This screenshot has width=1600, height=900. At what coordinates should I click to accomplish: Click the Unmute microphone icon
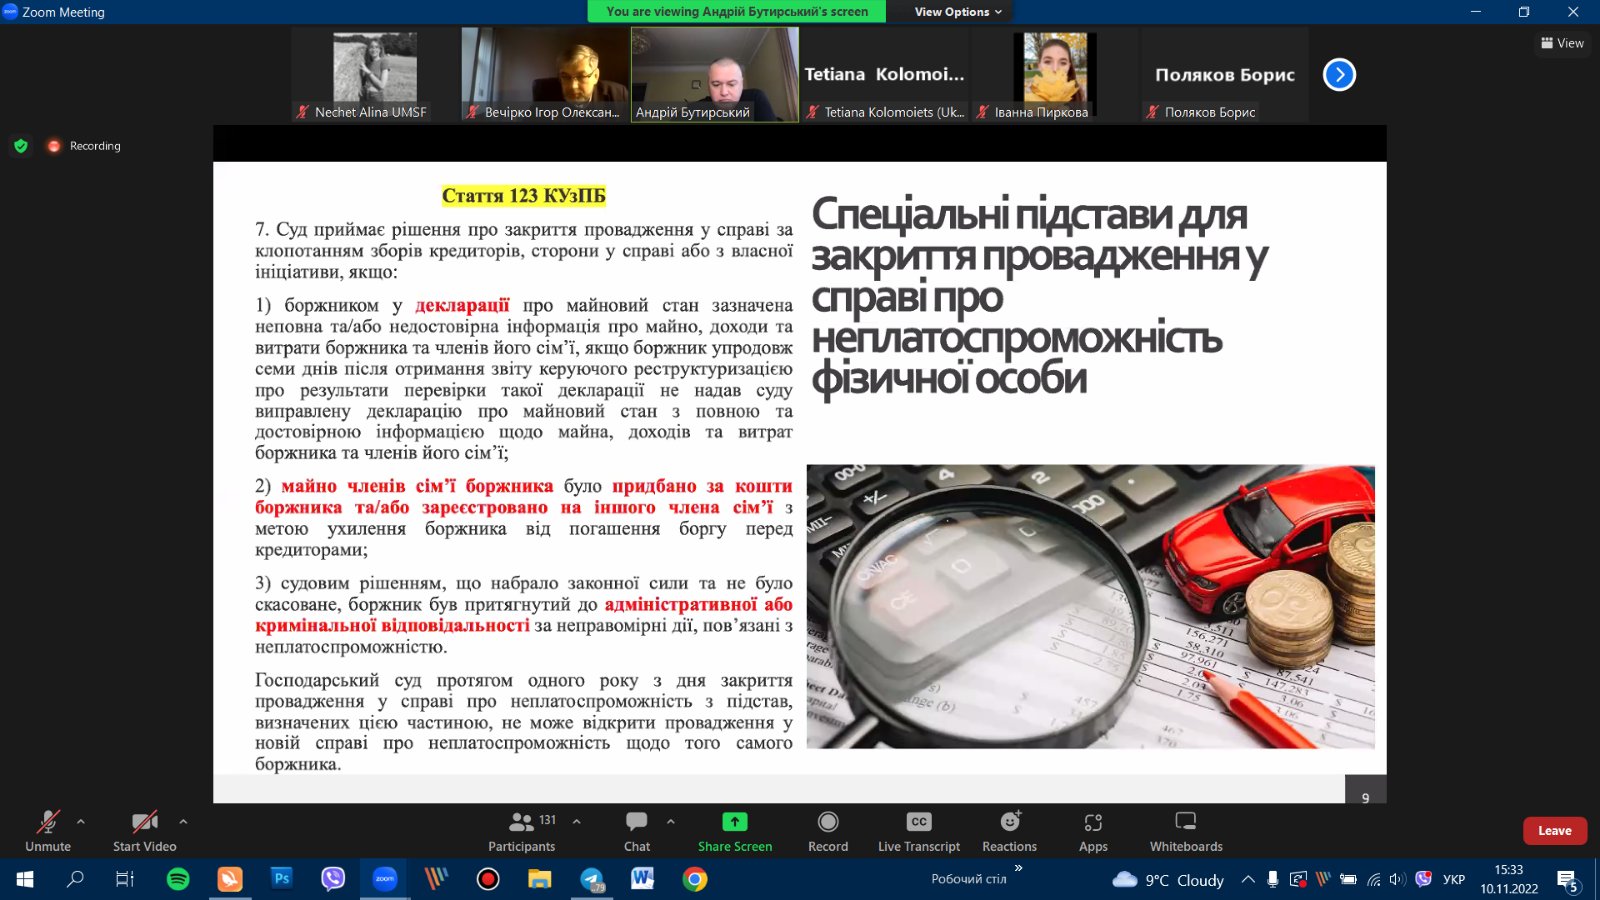(47, 822)
